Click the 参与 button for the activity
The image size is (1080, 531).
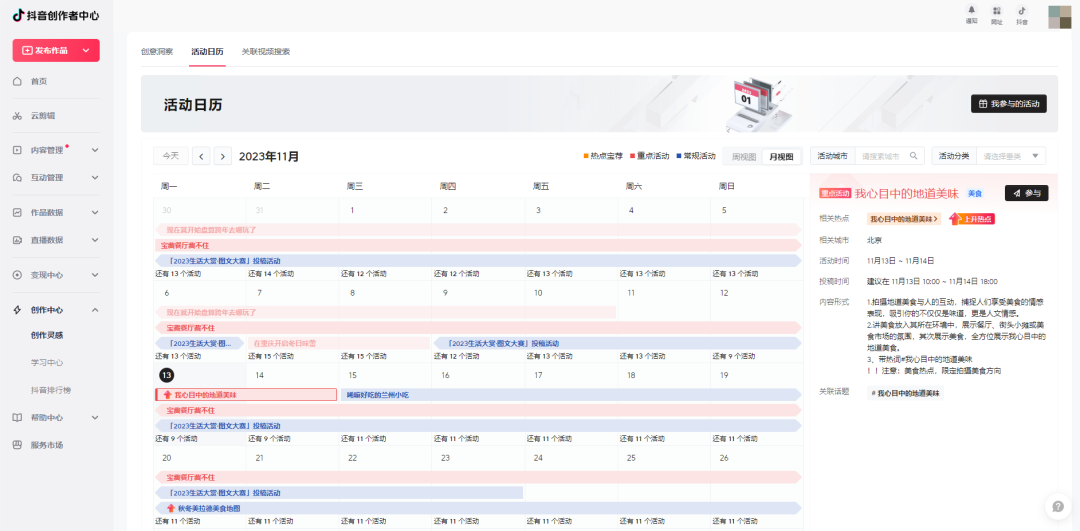pos(1026,193)
